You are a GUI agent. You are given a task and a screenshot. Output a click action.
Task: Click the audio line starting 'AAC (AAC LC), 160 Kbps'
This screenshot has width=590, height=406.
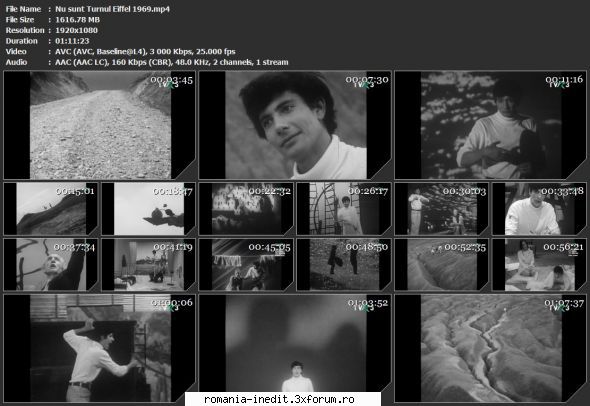pos(172,62)
